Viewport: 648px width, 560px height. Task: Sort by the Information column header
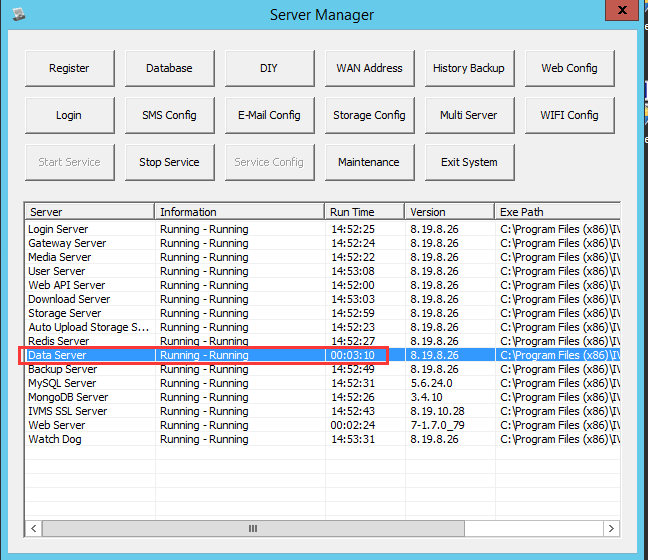point(240,212)
